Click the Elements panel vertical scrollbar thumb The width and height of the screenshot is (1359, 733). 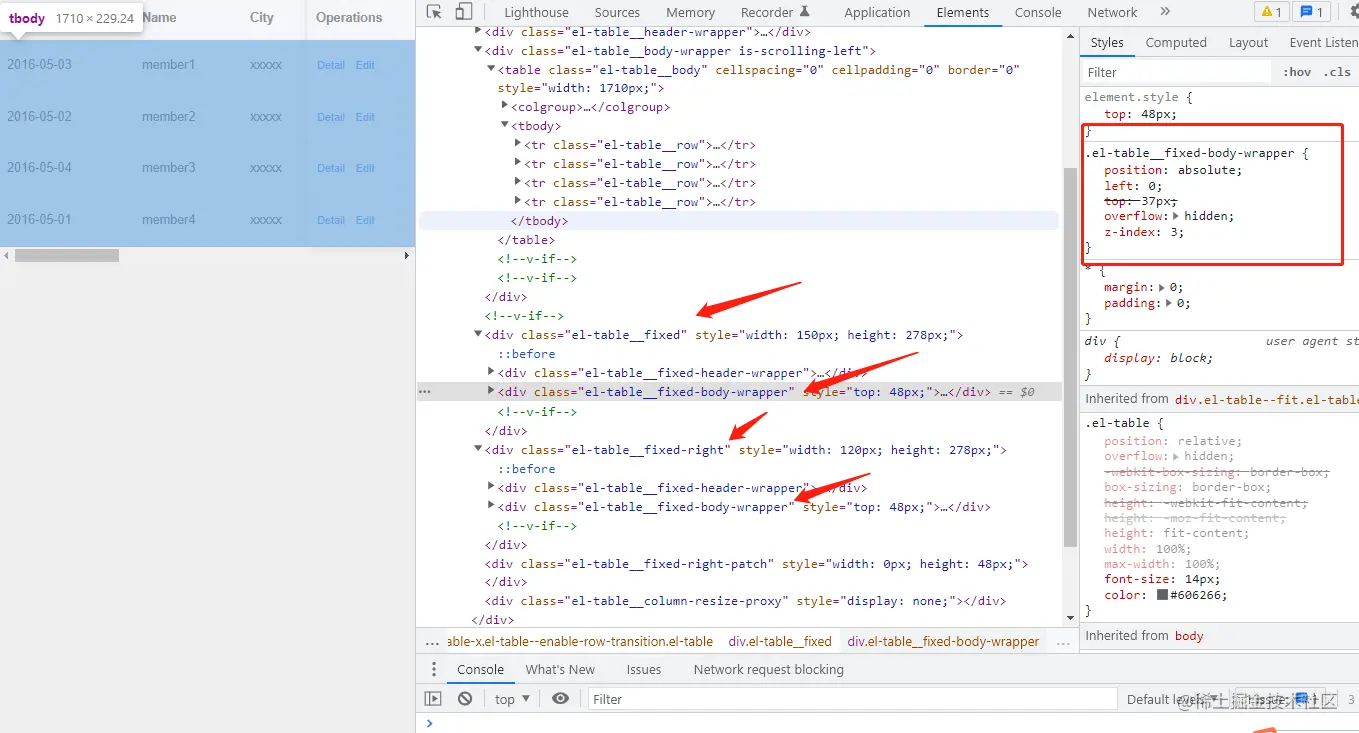(x=1070, y=357)
